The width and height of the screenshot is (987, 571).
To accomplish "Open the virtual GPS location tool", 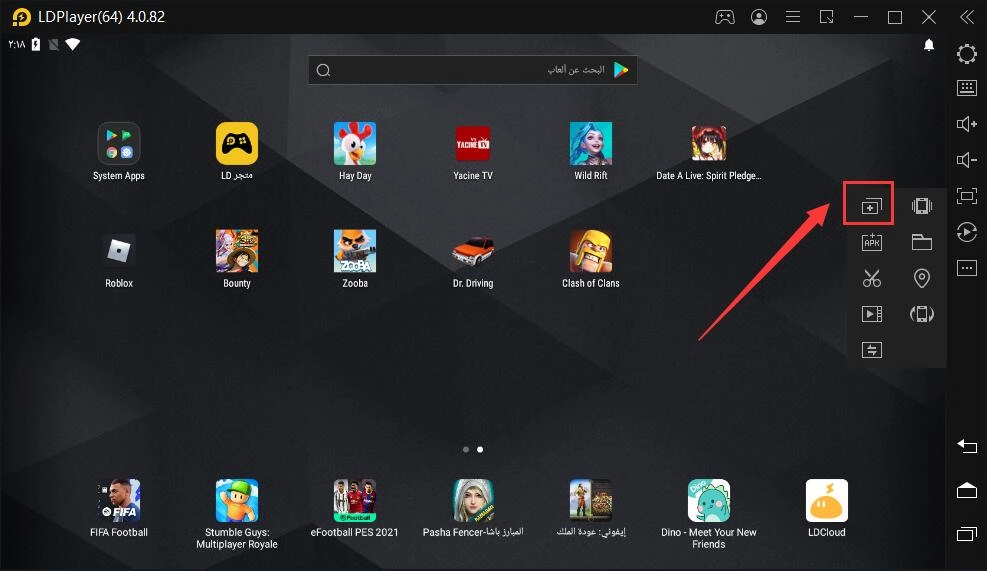I will pos(922,278).
